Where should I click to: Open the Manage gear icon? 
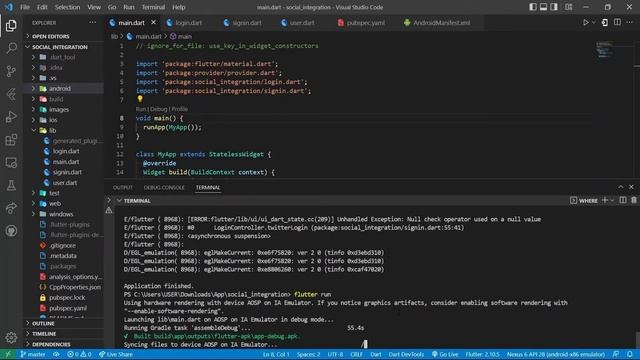click(11, 337)
